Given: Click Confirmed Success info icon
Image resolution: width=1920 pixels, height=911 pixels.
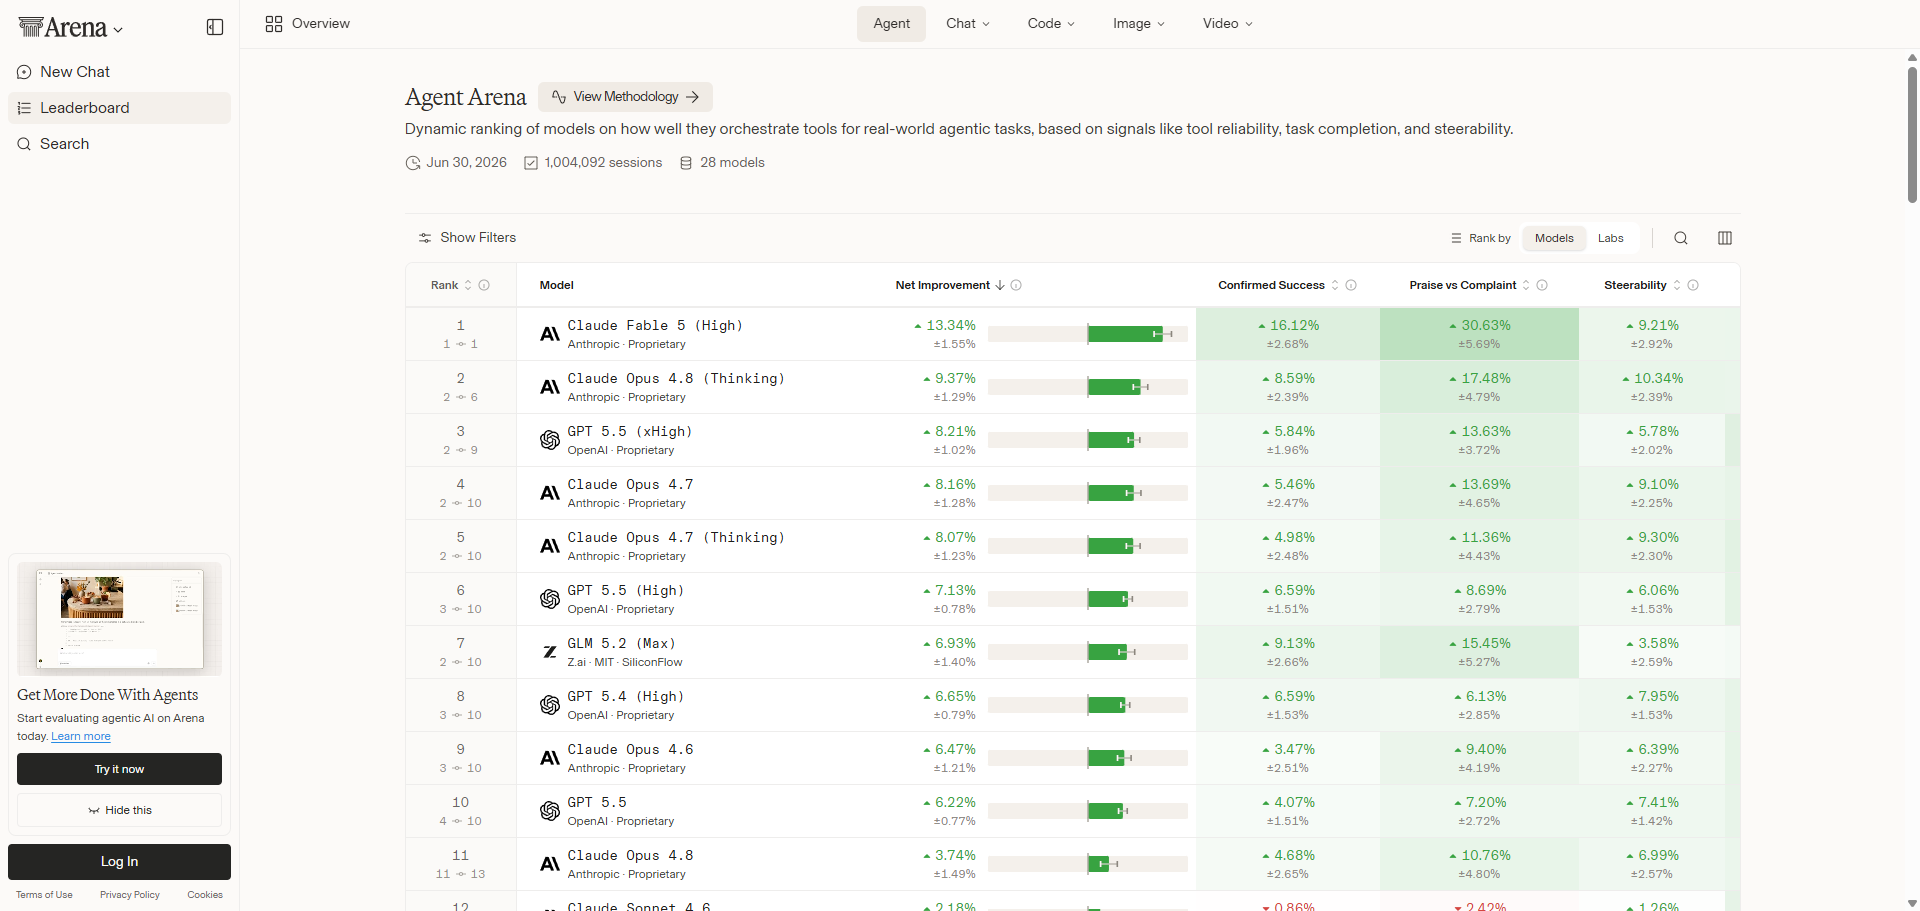Looking at the screenshot, I should click(1351, 285).
